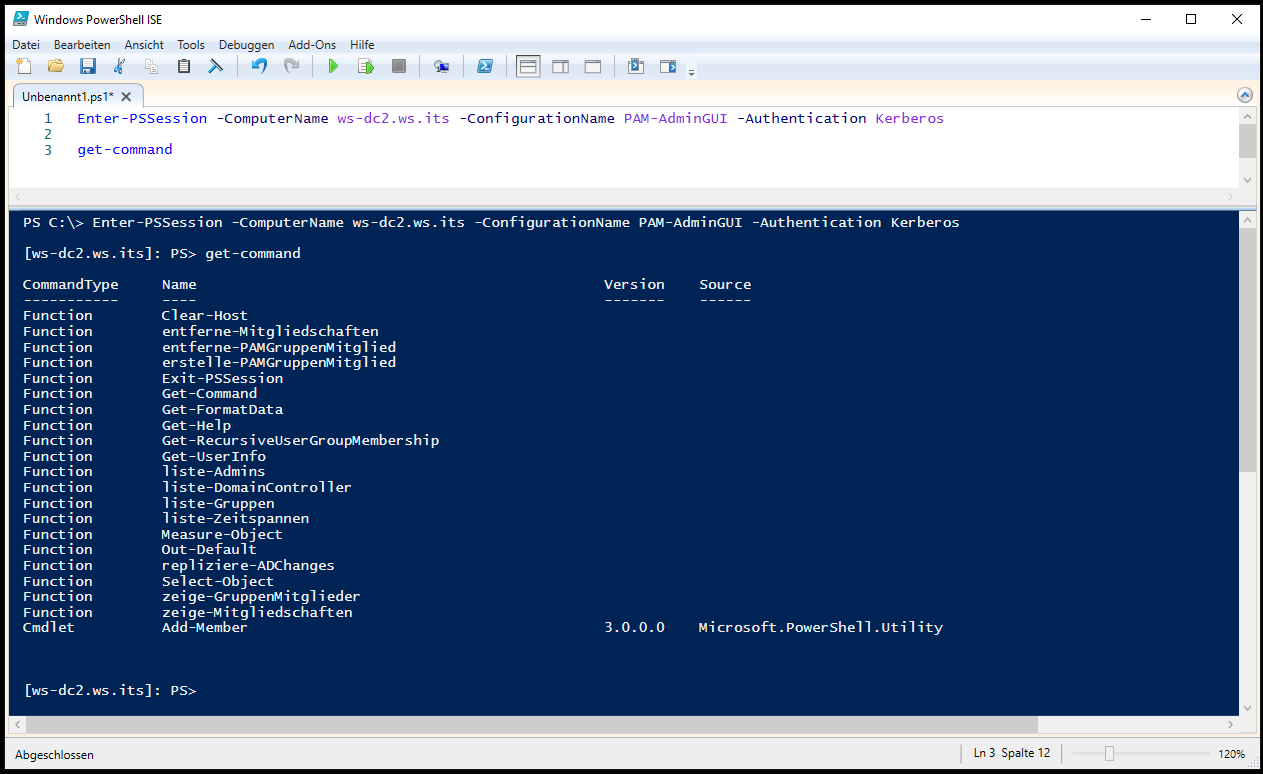Viewport: 1263px width, 774px height.
Task: Paste from clipboard toolbar icon
Action: (184, 67)
